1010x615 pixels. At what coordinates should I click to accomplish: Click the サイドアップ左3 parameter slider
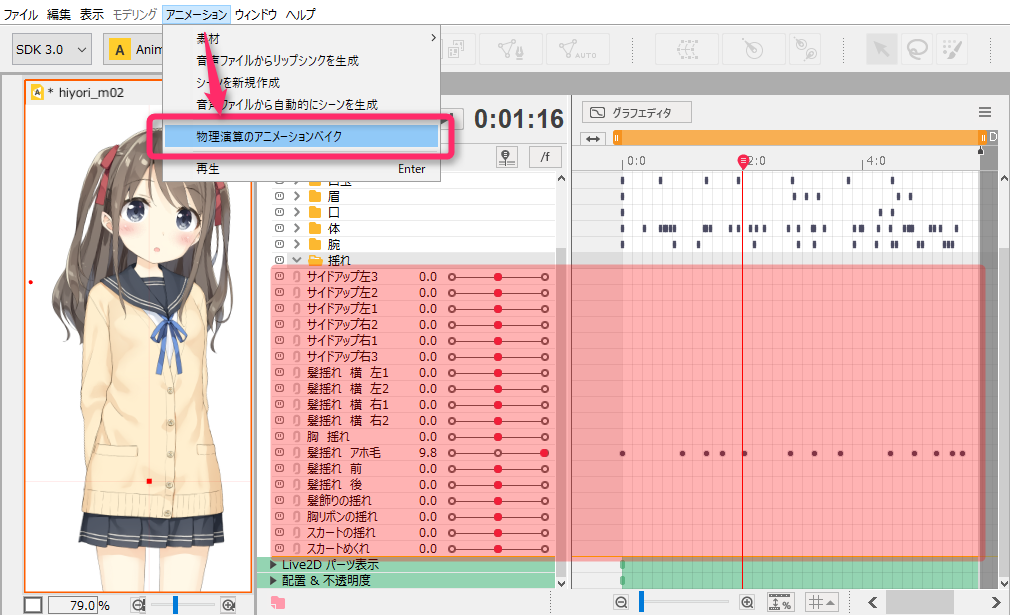click(x=498, y=277)
